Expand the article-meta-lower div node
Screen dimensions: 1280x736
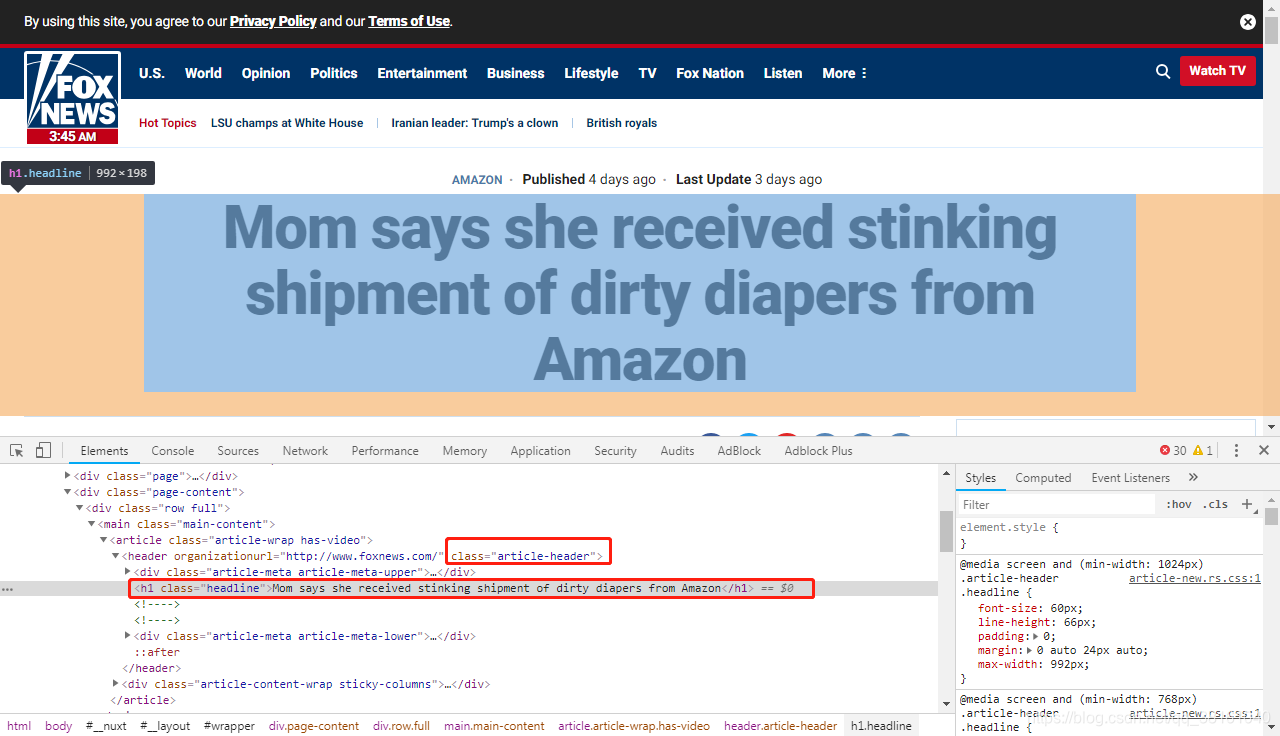pos(127,636)
